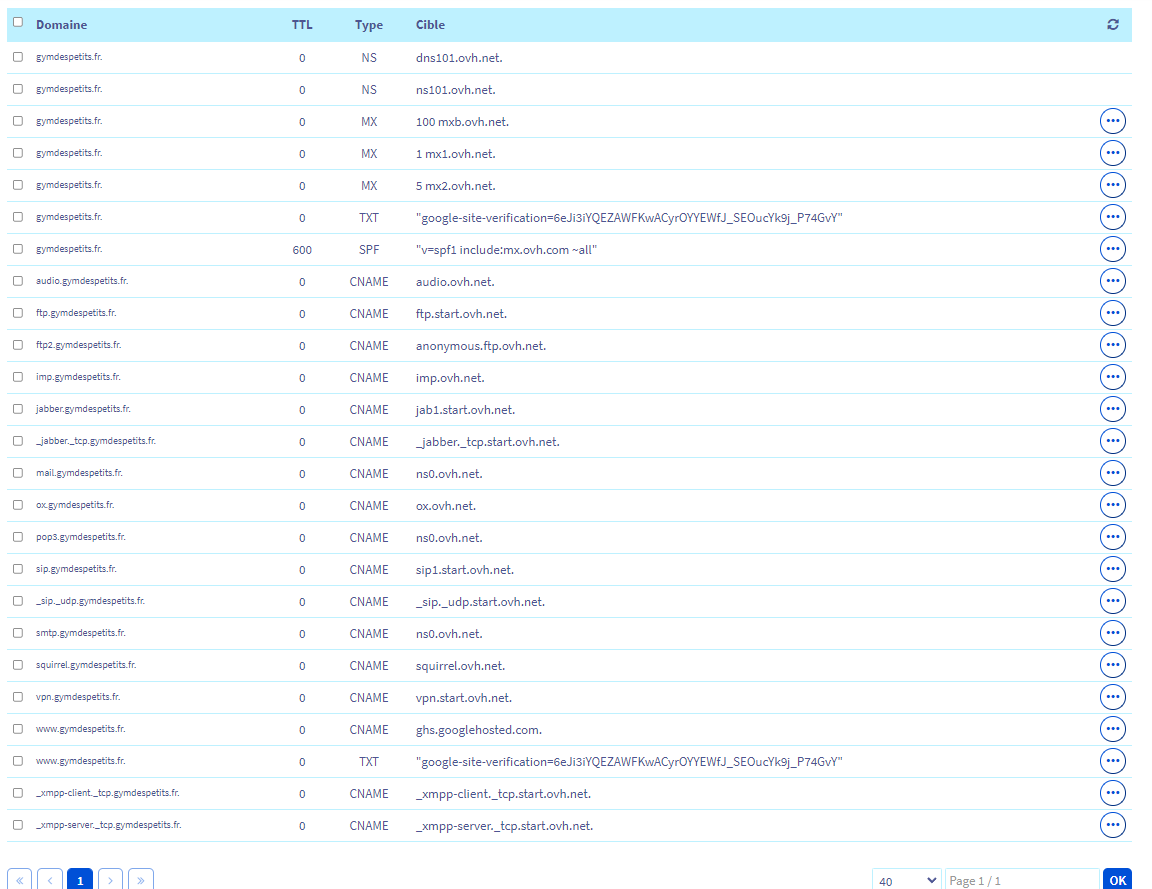Open actions for ftp2.gymdespetits.fr record
The height and width of the screenshot is (889, 1152).
1112,345
